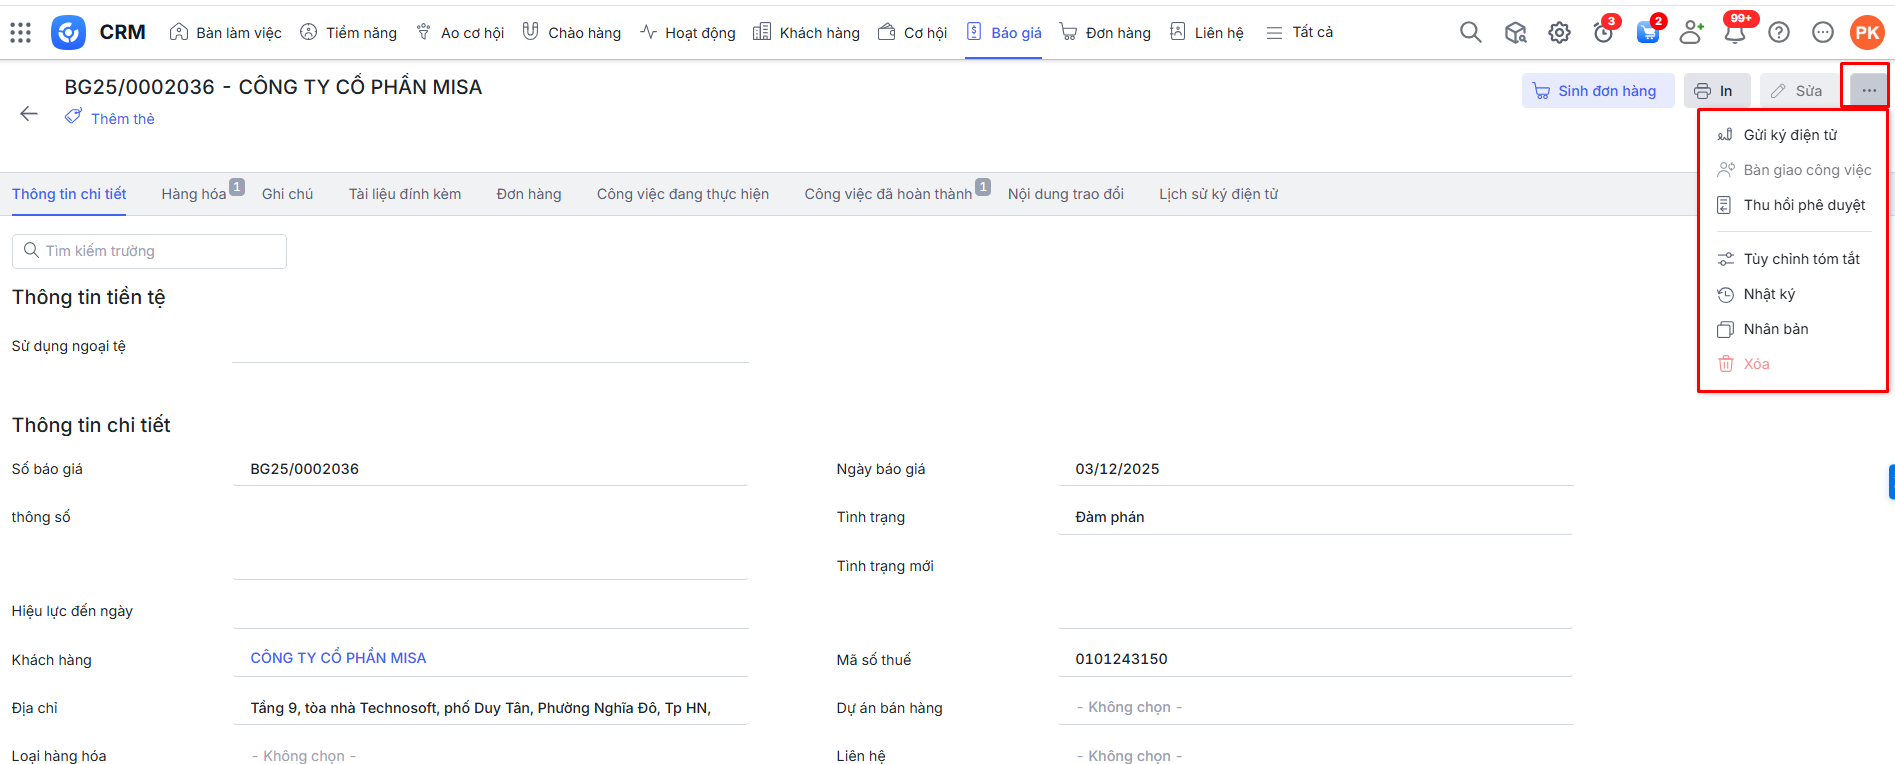Click the add user icon
Image resolution: width=1895 pixels, height=764 pixels.
tap(1691, 33)
